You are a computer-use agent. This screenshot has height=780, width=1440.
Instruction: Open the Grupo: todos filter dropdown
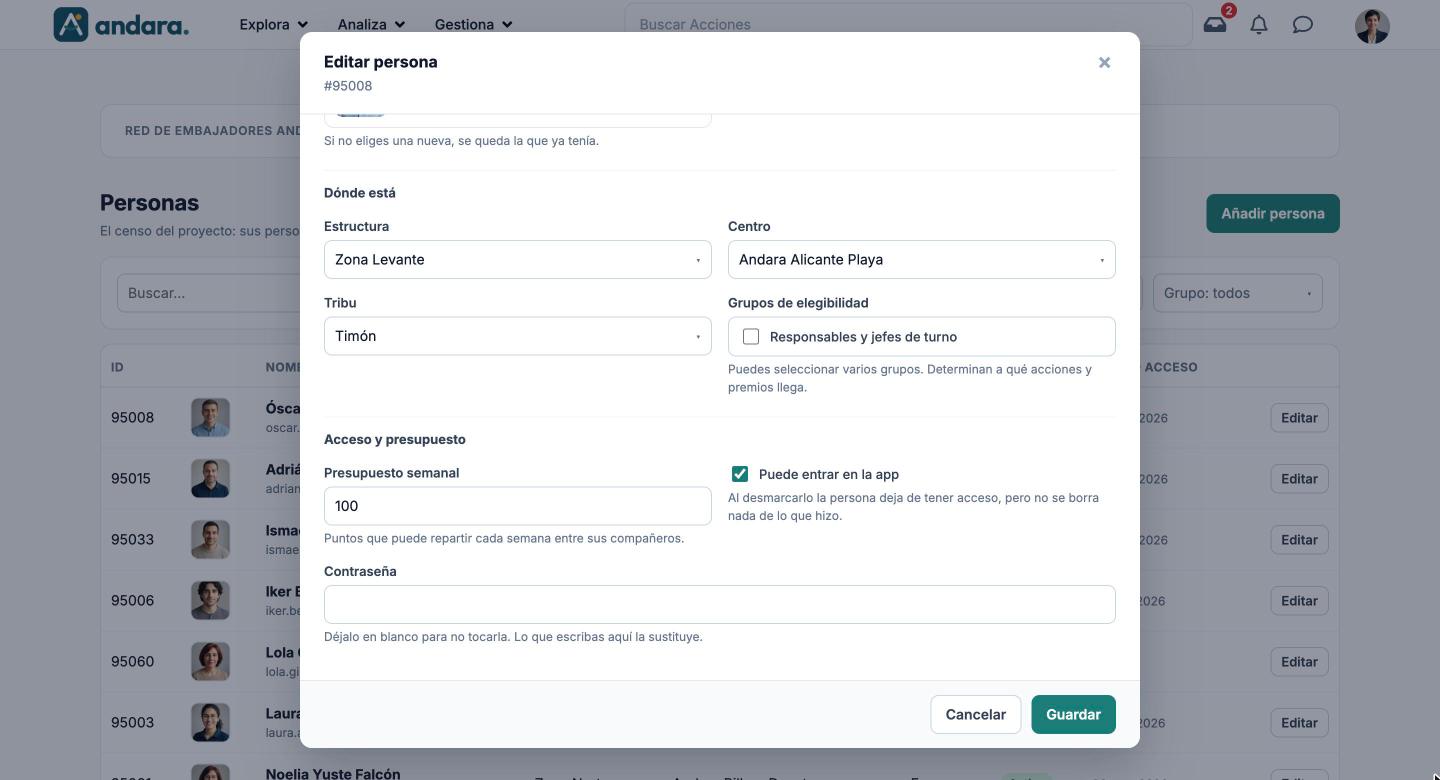tap(1238, 293)
